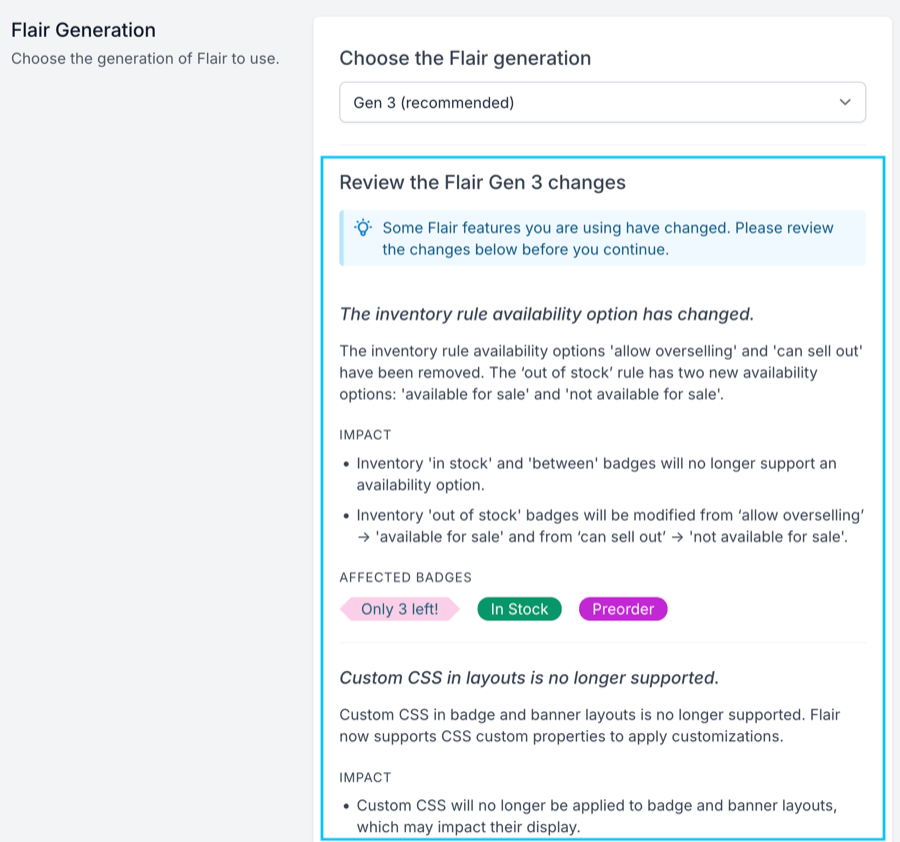Image resolution: width=900 pixels, height=842 pixels.
Task: Select the pink 'Only 3 left!' badge
Action: pyautogui.click(x=399, y=608)
